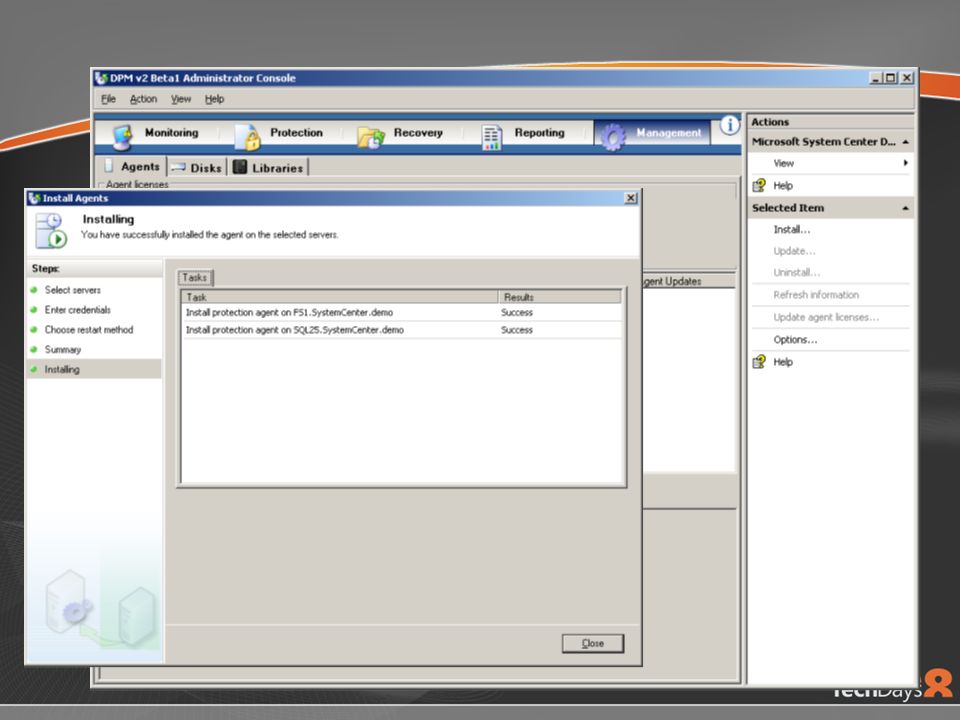The width and height of the screenshot is (960, 720).
Task: Click the Protection padlock icon
Action: point(247,137)
